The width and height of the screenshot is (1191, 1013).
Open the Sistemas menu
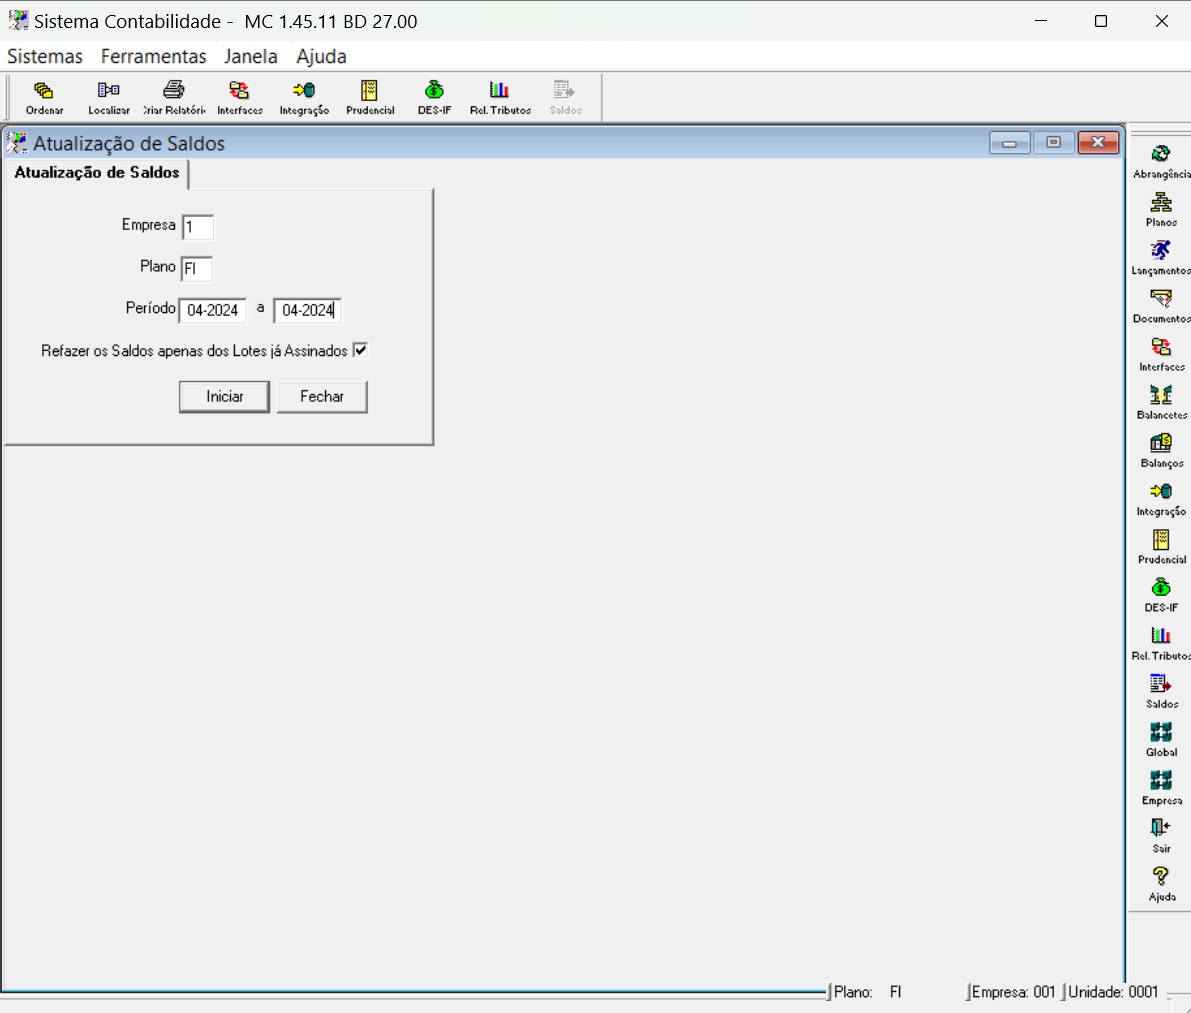[x=45, y=56]
